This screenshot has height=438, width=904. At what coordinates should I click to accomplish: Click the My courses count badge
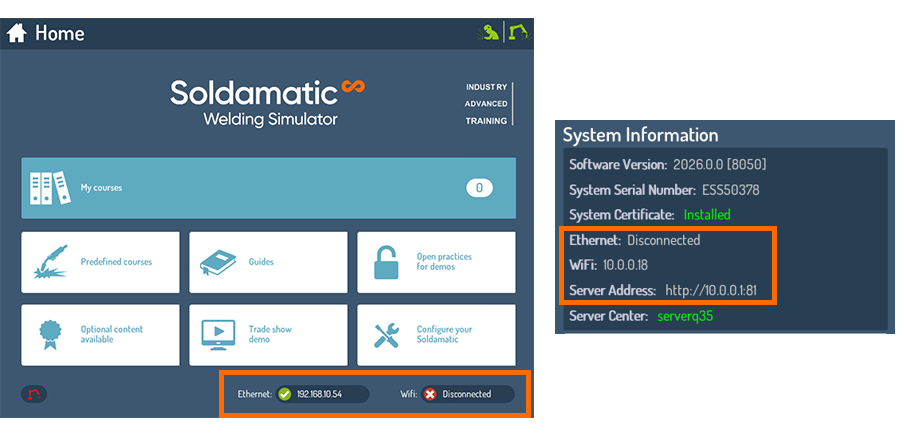click(479, 188)
